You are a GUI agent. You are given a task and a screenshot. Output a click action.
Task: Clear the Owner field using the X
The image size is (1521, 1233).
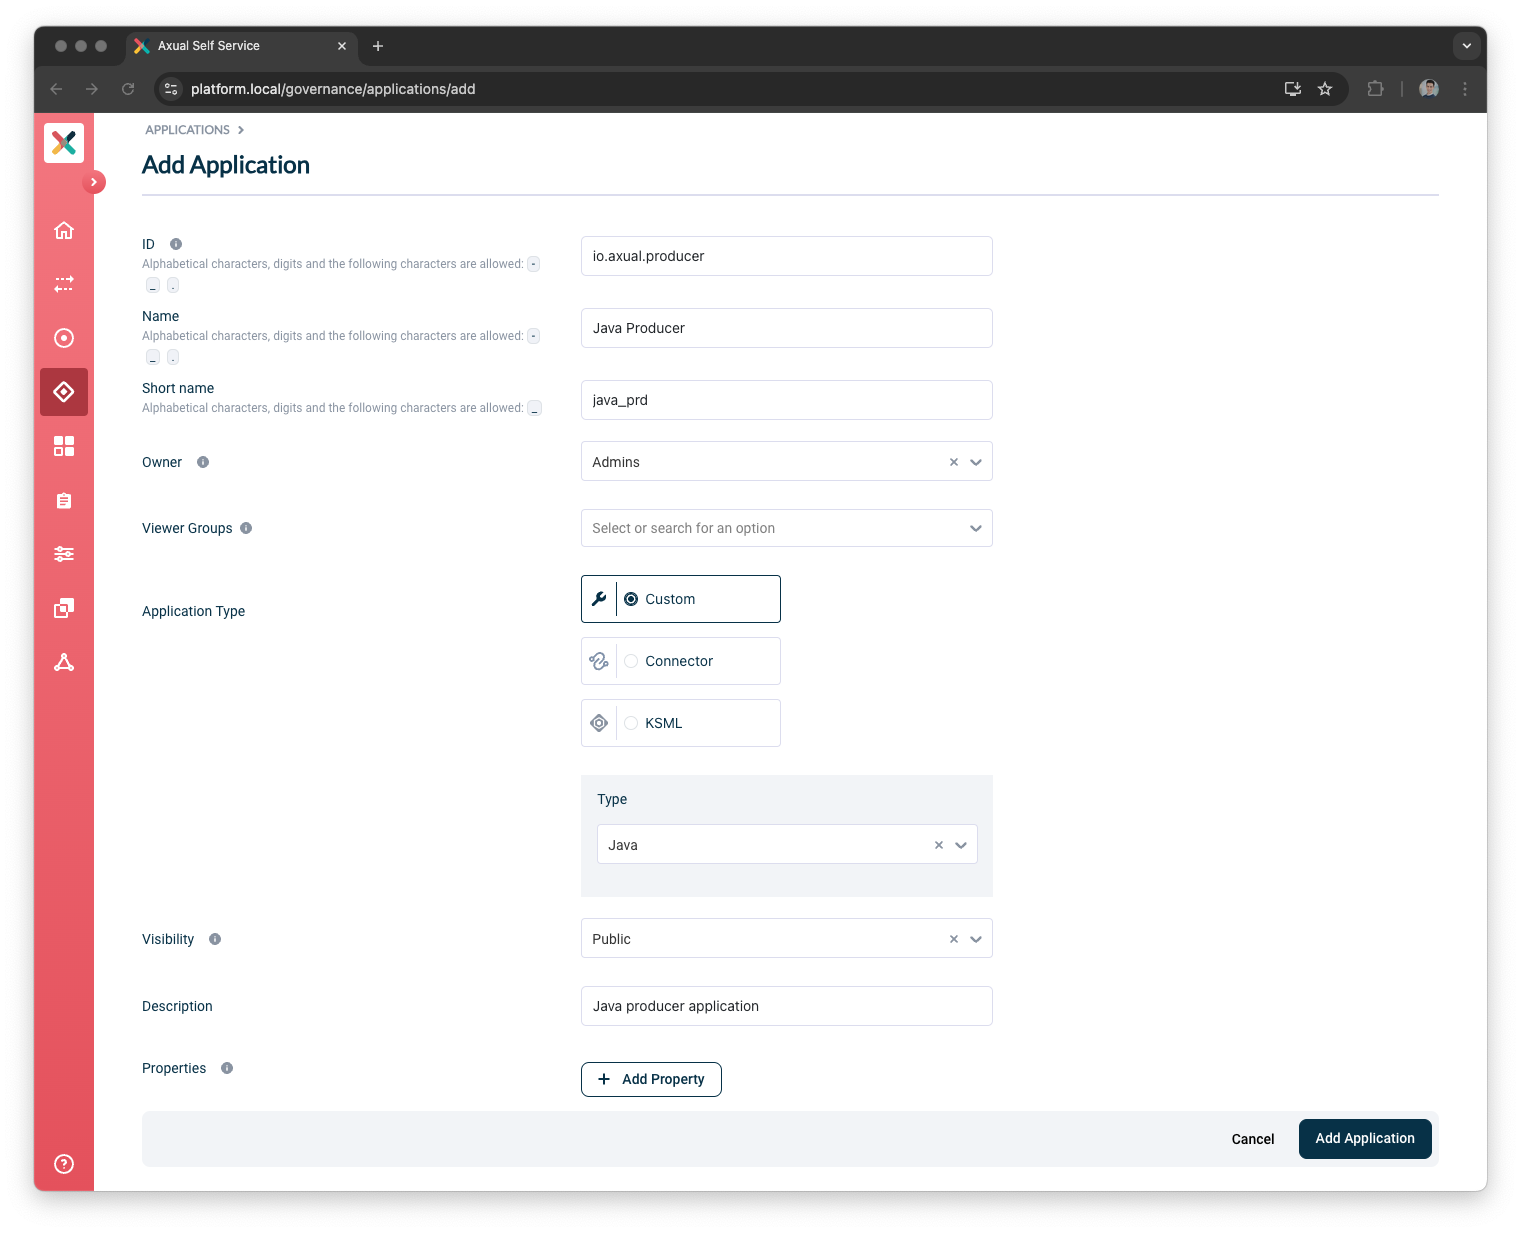click(x=953, y=462)
